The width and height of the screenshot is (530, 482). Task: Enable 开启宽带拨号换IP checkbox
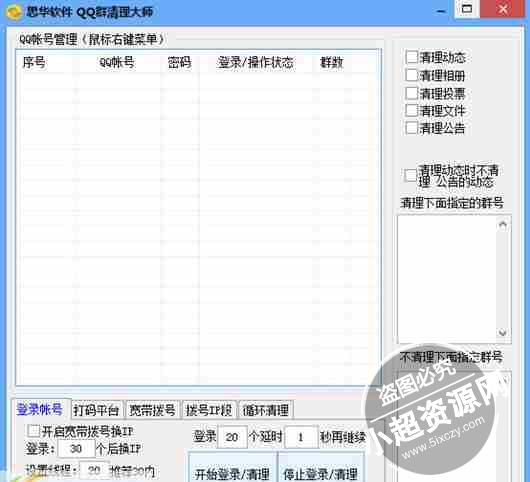pyautogui.click(x=33, y=431)
